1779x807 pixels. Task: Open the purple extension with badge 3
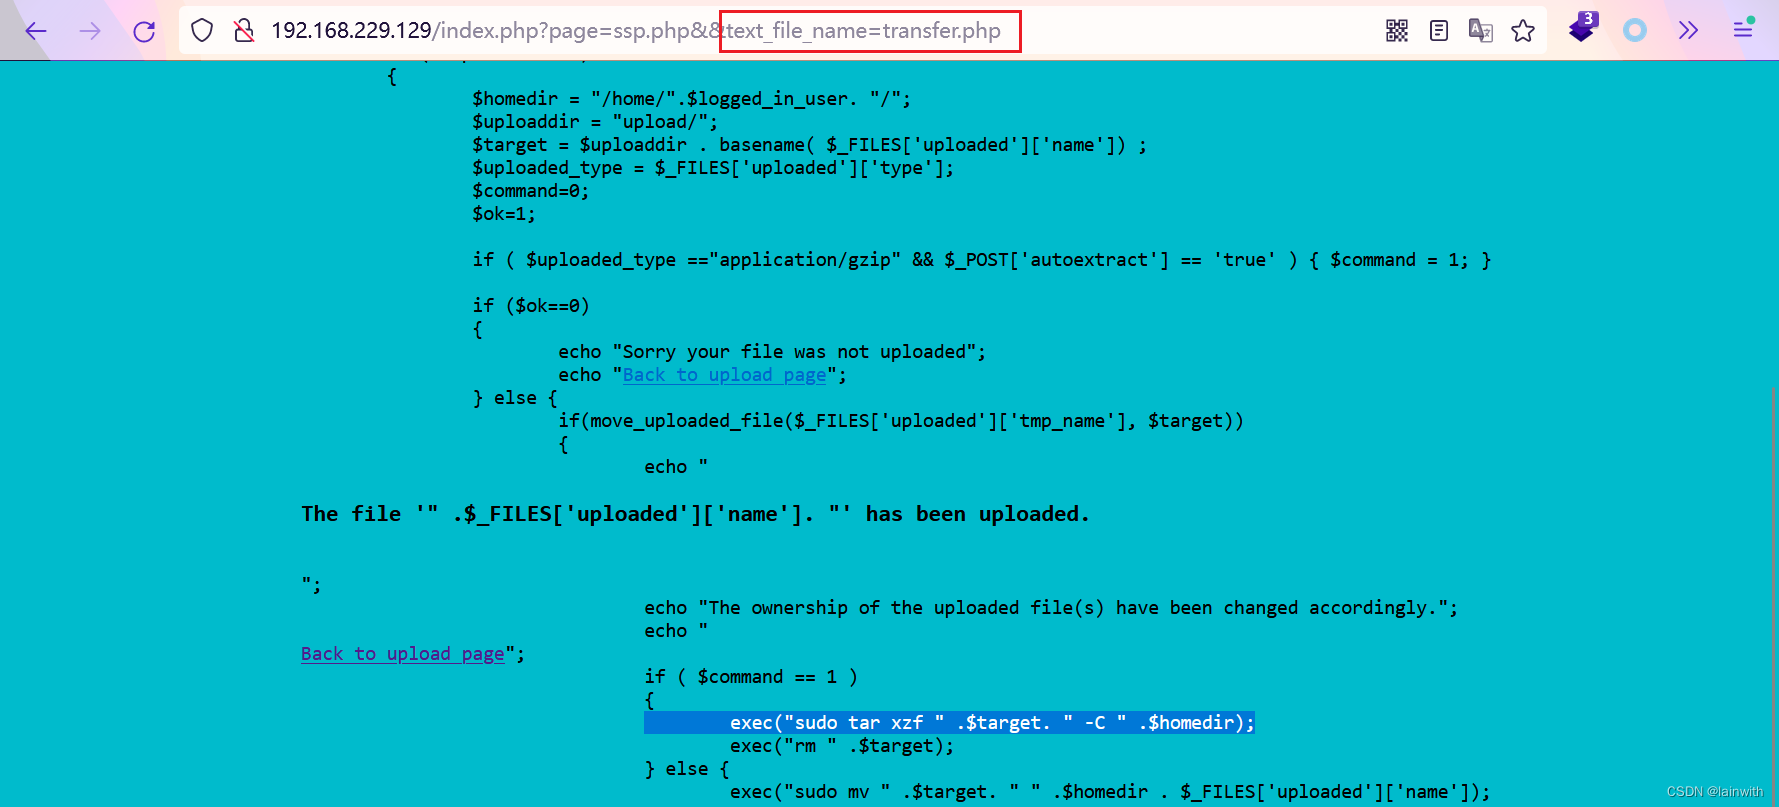[1583, 28]
